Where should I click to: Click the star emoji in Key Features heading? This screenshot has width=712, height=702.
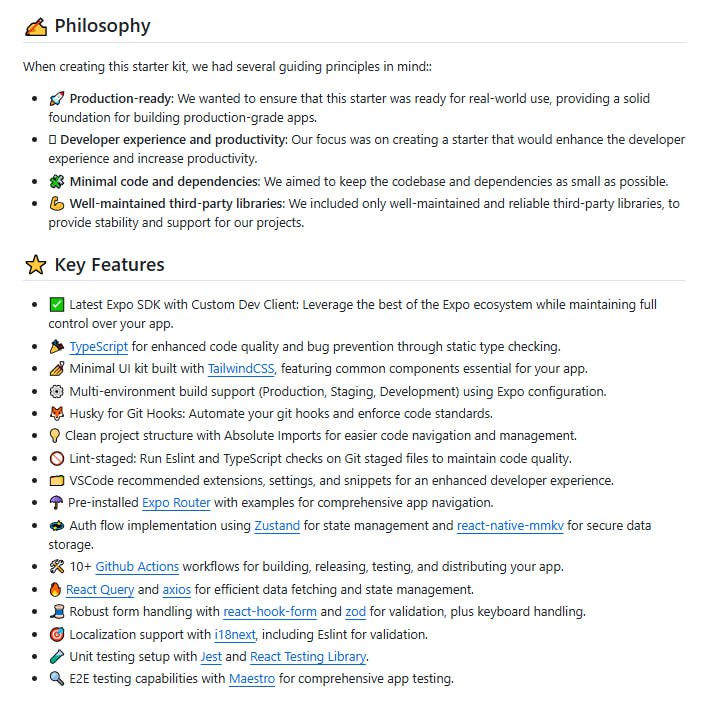(x=35, y=265)
